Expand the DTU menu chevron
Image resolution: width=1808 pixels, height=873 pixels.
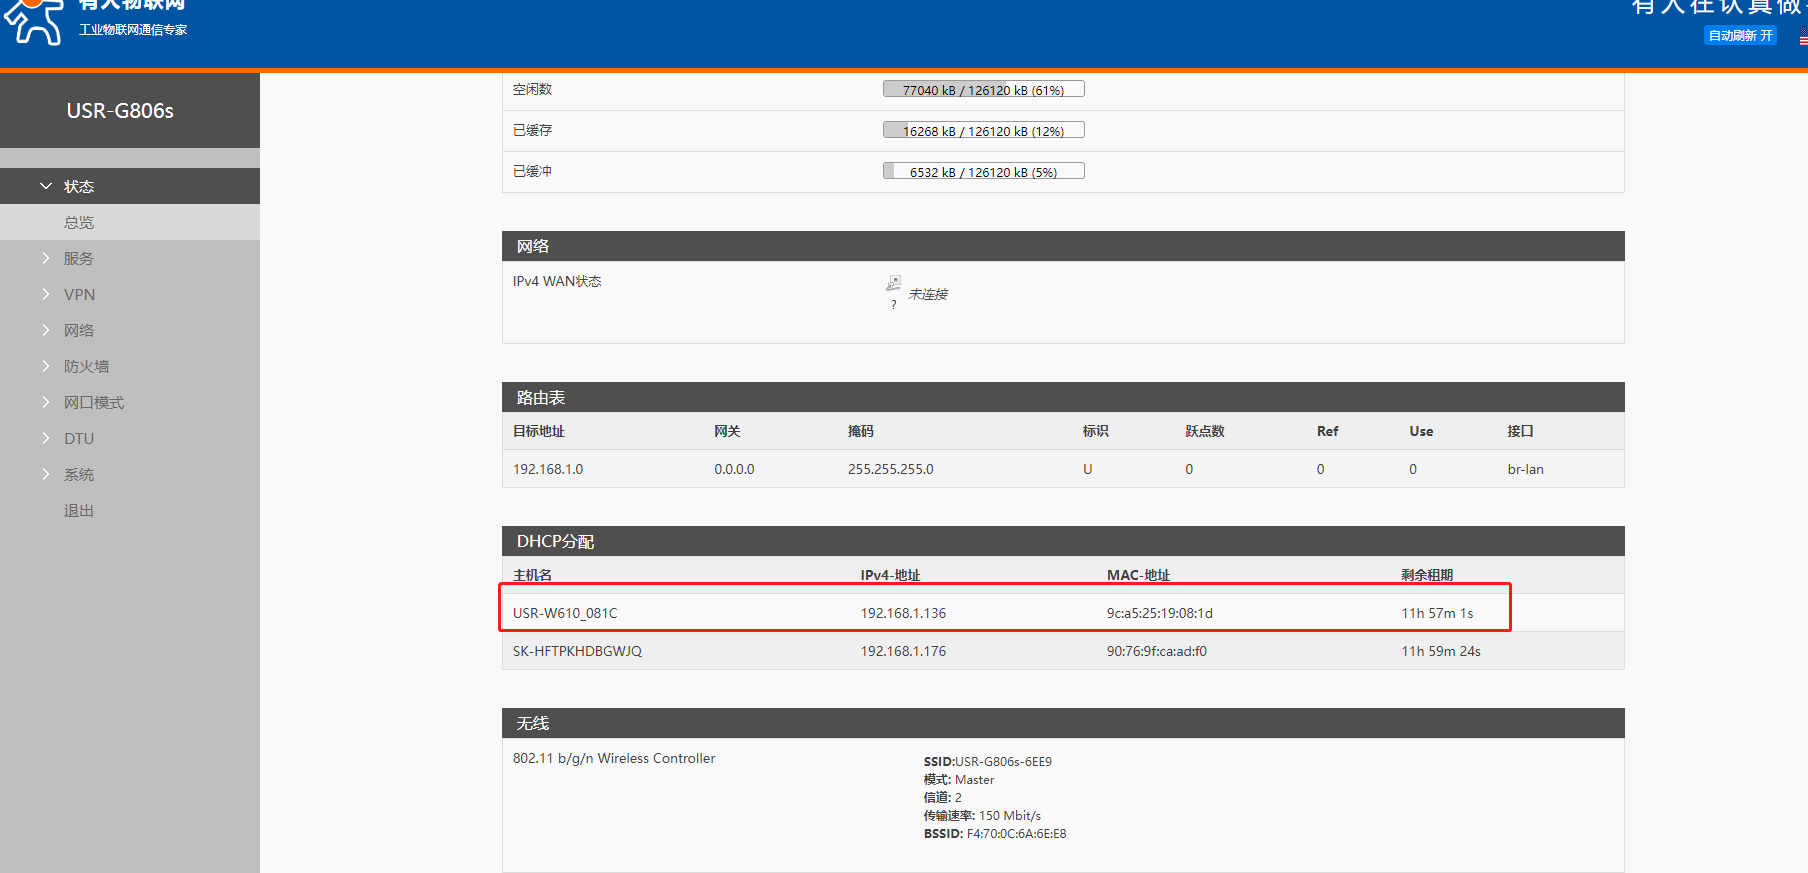pos(46,438)
